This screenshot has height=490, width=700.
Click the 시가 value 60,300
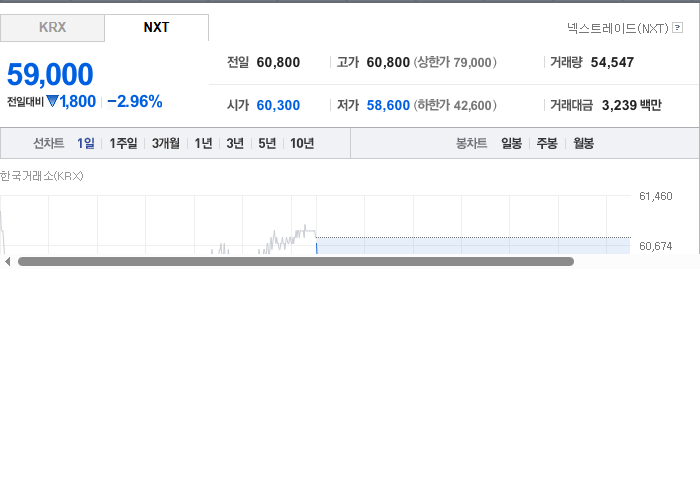pyautogui.click(x=278, y=105)
